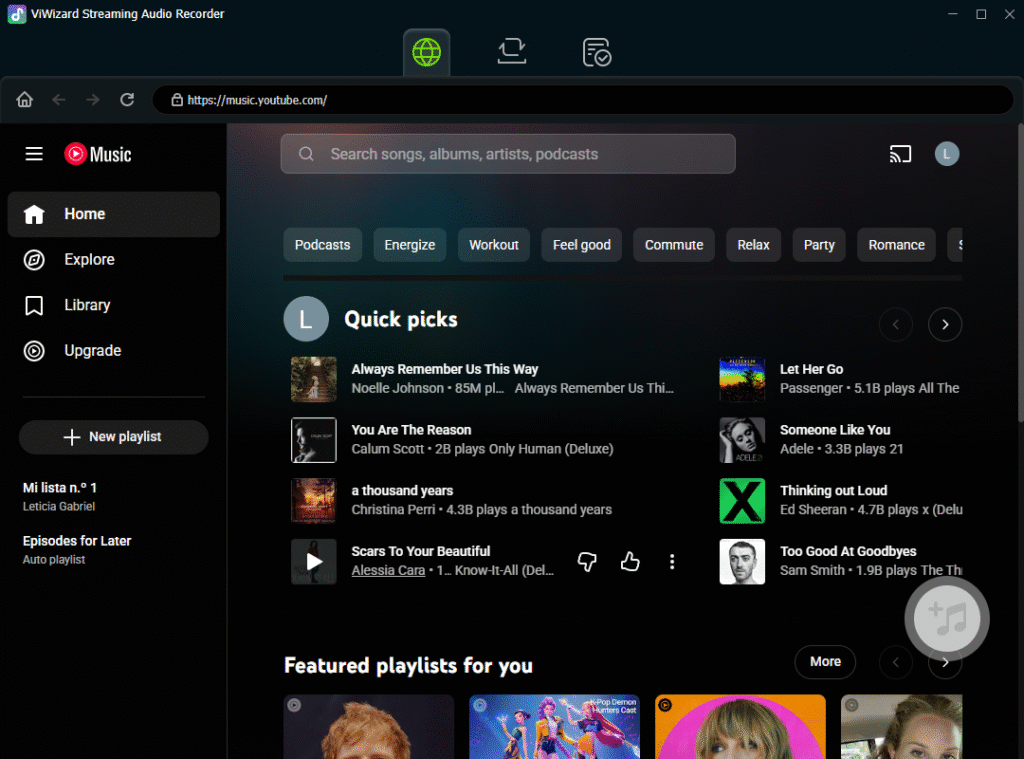Screen dimensions: 1024x759
Task: Open the Converted history tab icon
Action: (597, 52)
